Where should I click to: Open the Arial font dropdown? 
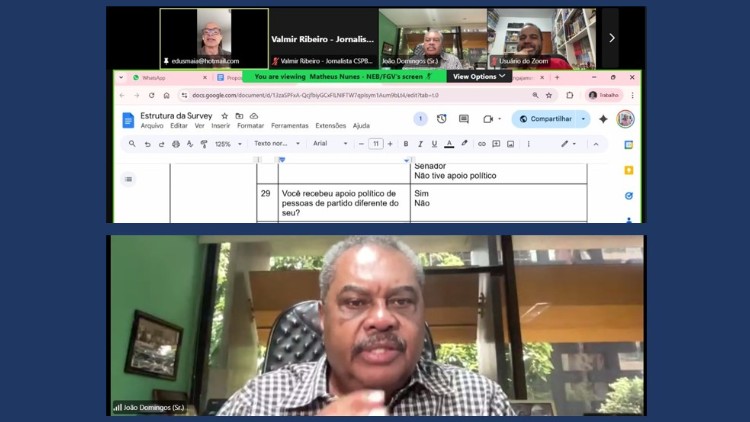click(x=330, y=144)
